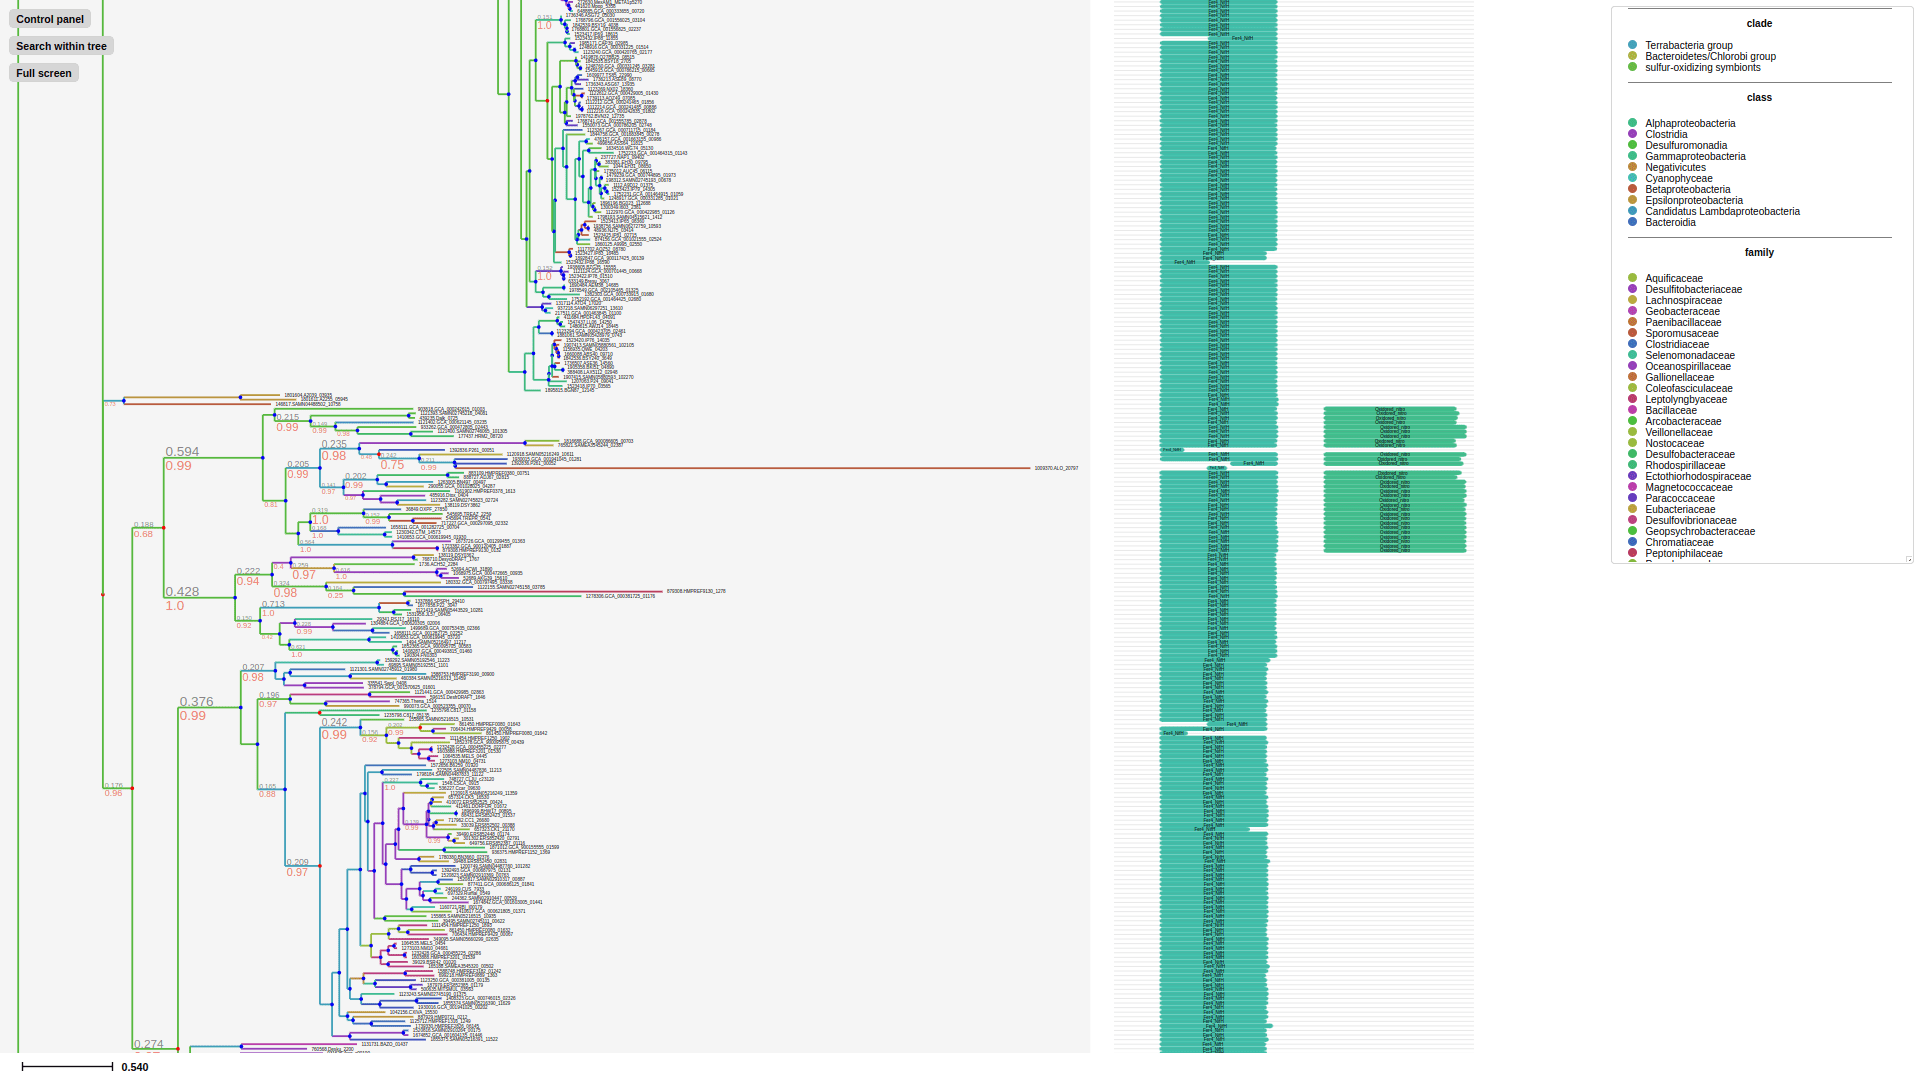This screenshot has width=1920, height=1080.
Task: Click the Paenibacillaceae family label
Action: pos(1683,322)
